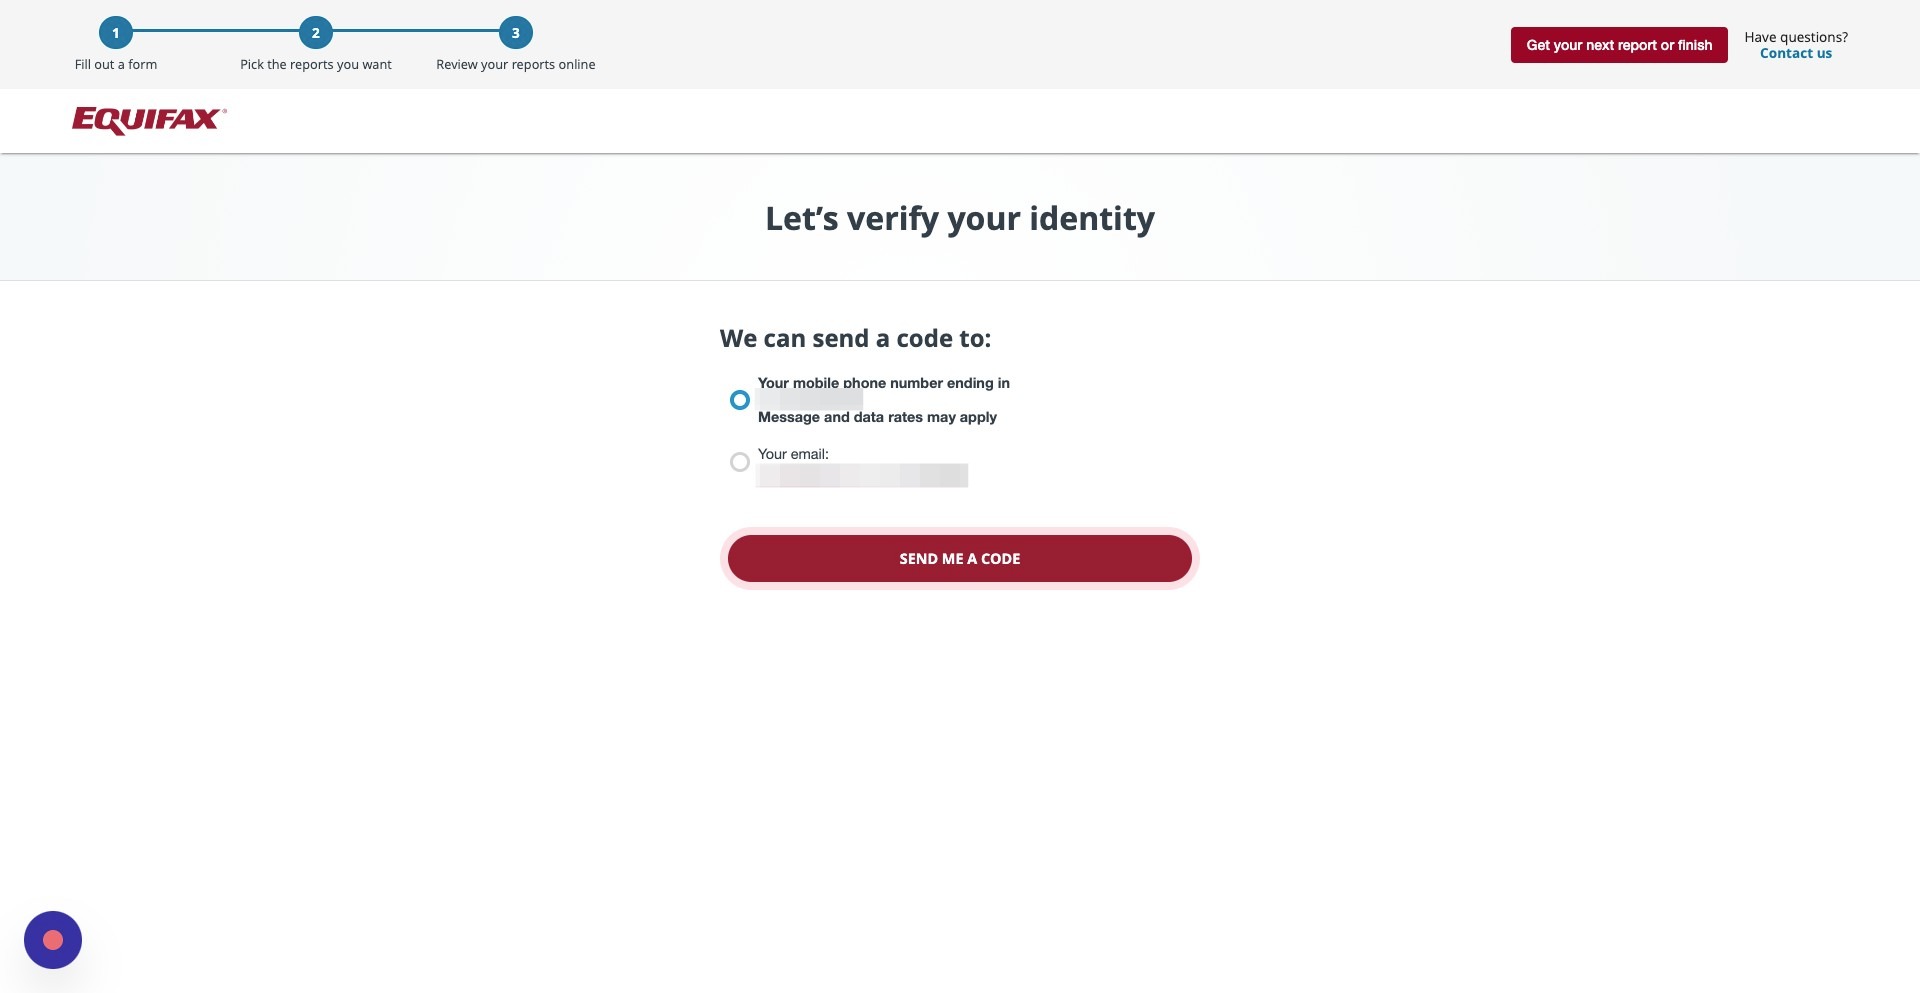The height and width of the screenshot is (993, 1920).
Task: Open the round chat widget bubble
Action: pyautogui.click(x=53, y=940)
